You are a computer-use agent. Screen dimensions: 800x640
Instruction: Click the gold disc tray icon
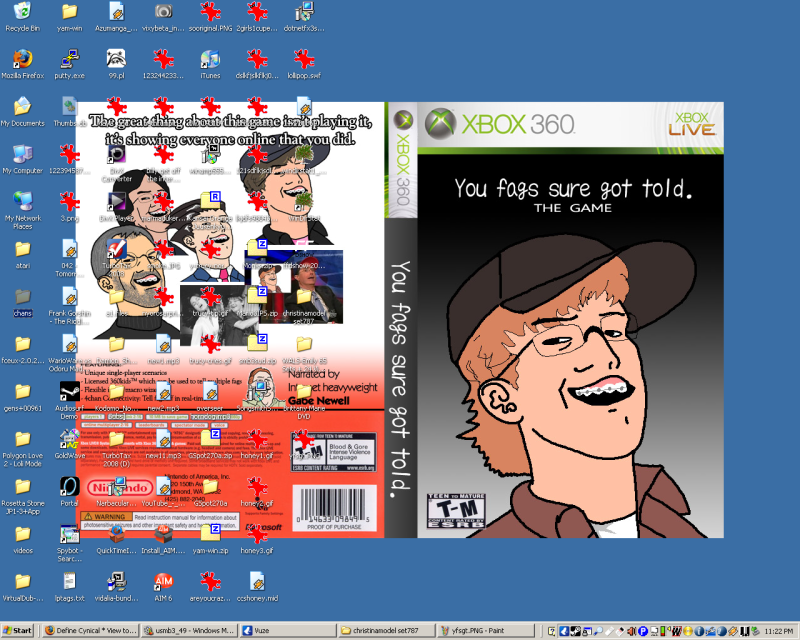pos(688,631)
